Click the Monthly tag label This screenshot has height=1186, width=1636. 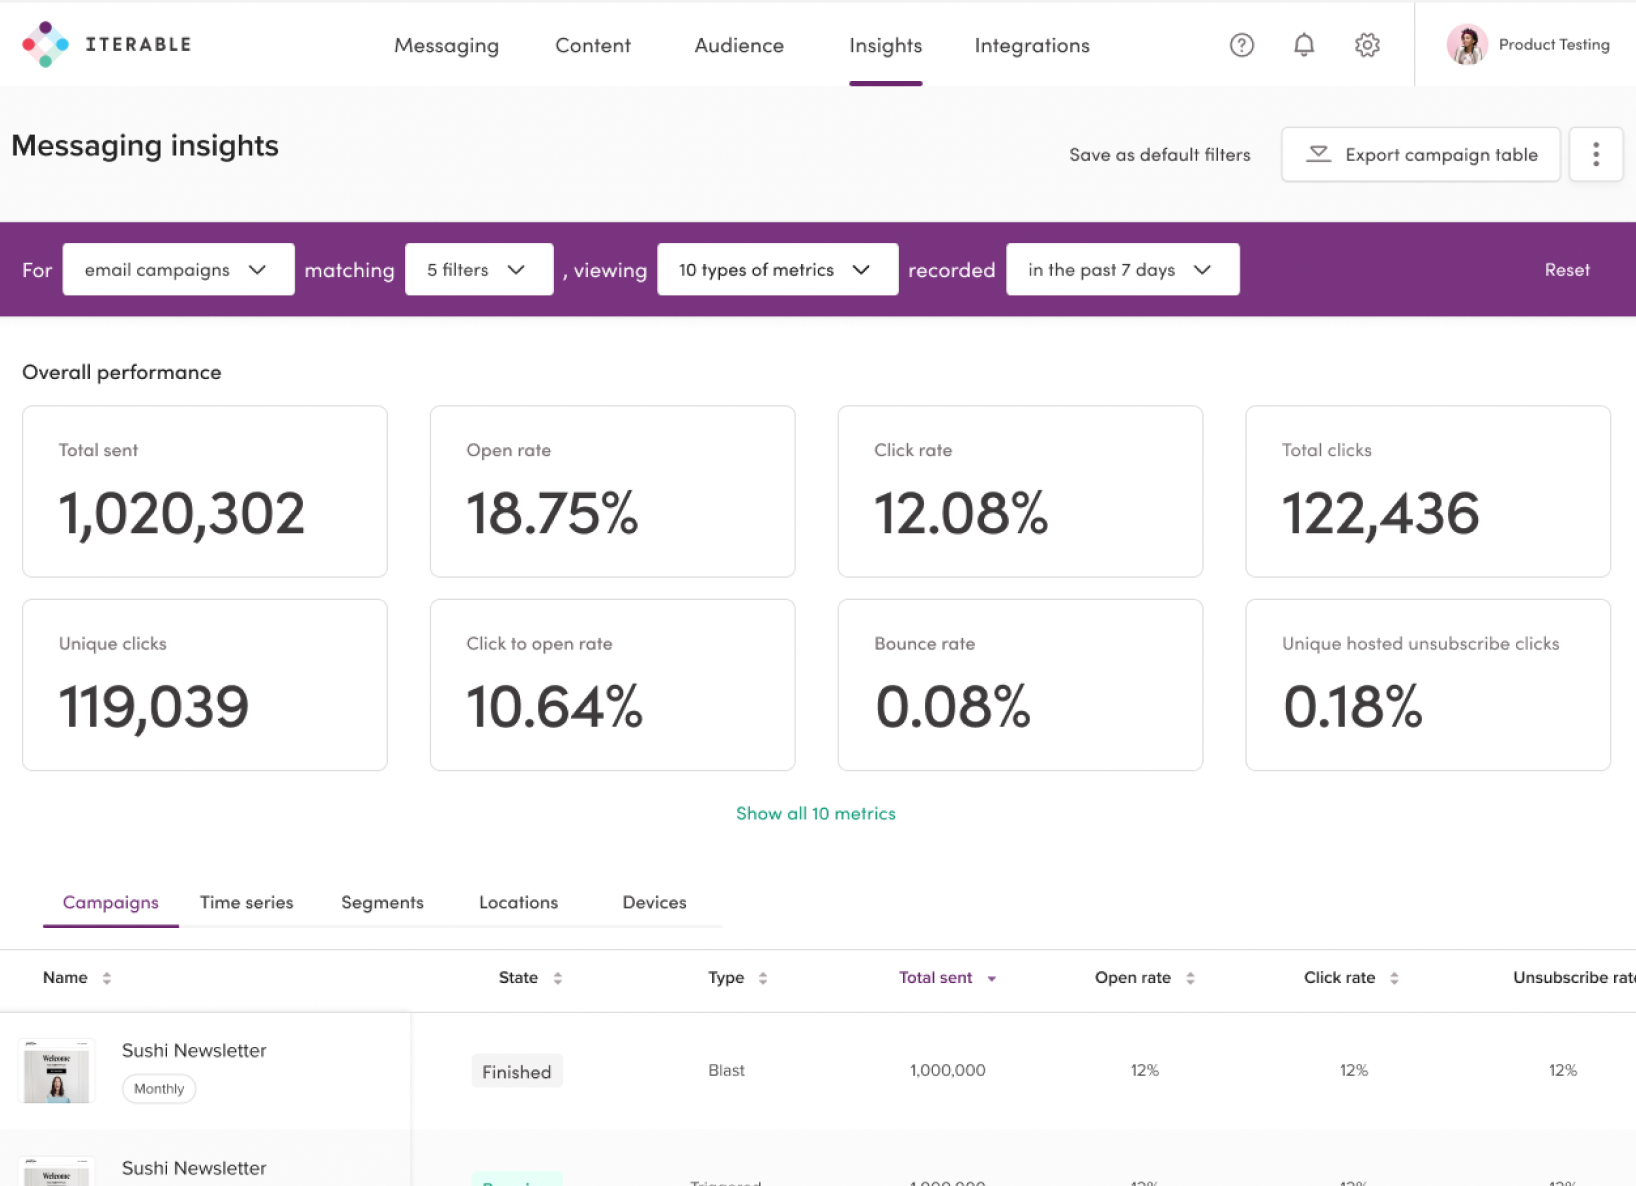click(x=159, y=1088)
